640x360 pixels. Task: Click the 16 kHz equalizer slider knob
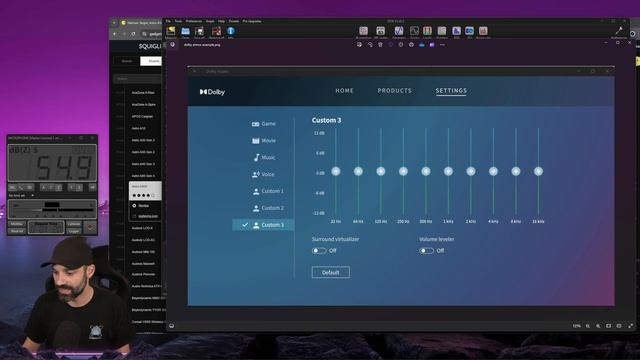tap(538, 171)
